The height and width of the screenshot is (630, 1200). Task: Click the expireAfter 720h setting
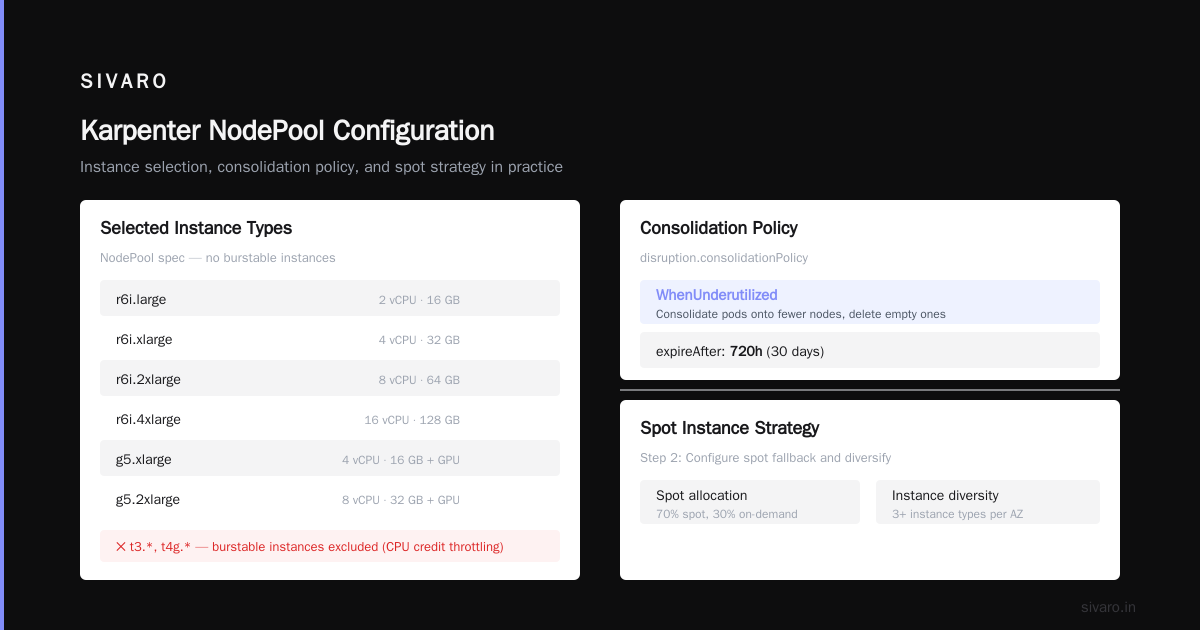click(870, 350)
